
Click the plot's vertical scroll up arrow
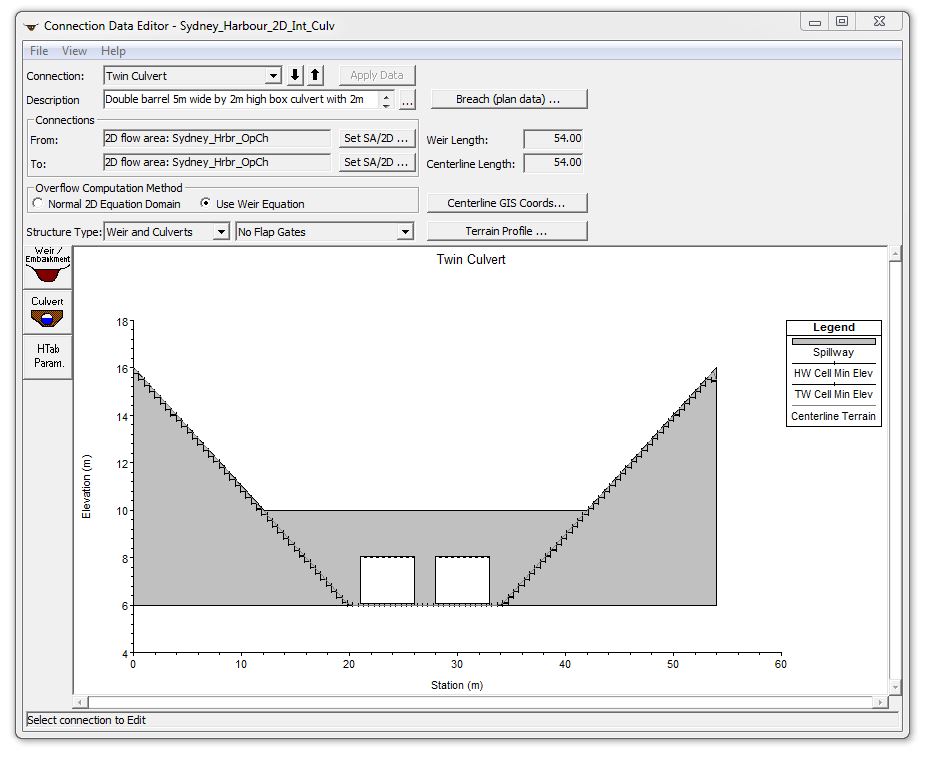point(895,254)
